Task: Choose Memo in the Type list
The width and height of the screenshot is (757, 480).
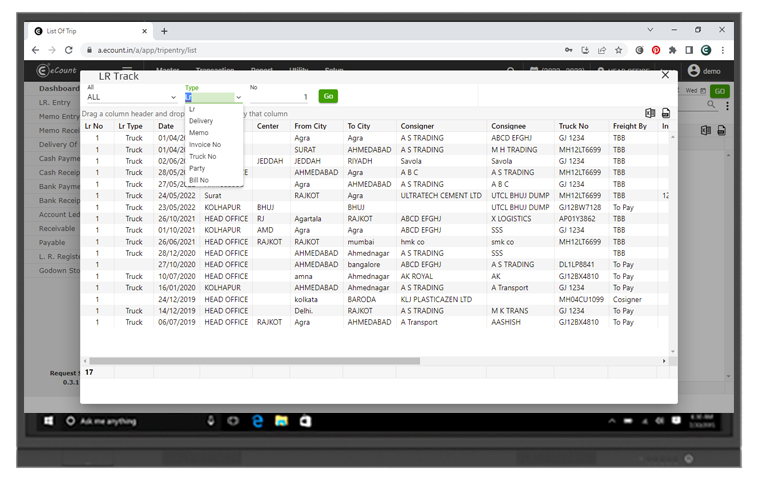Action: coord(198,133)
